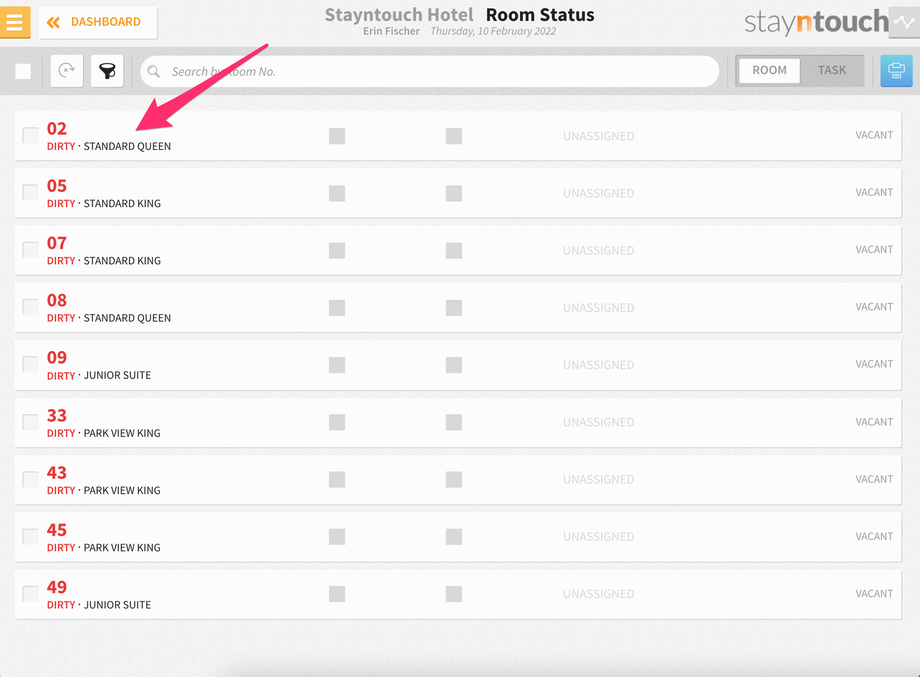Click second gray status box in room 08 row
This screenshot has height=677, width=920.
pyautogui.click(x=454, y=308)
